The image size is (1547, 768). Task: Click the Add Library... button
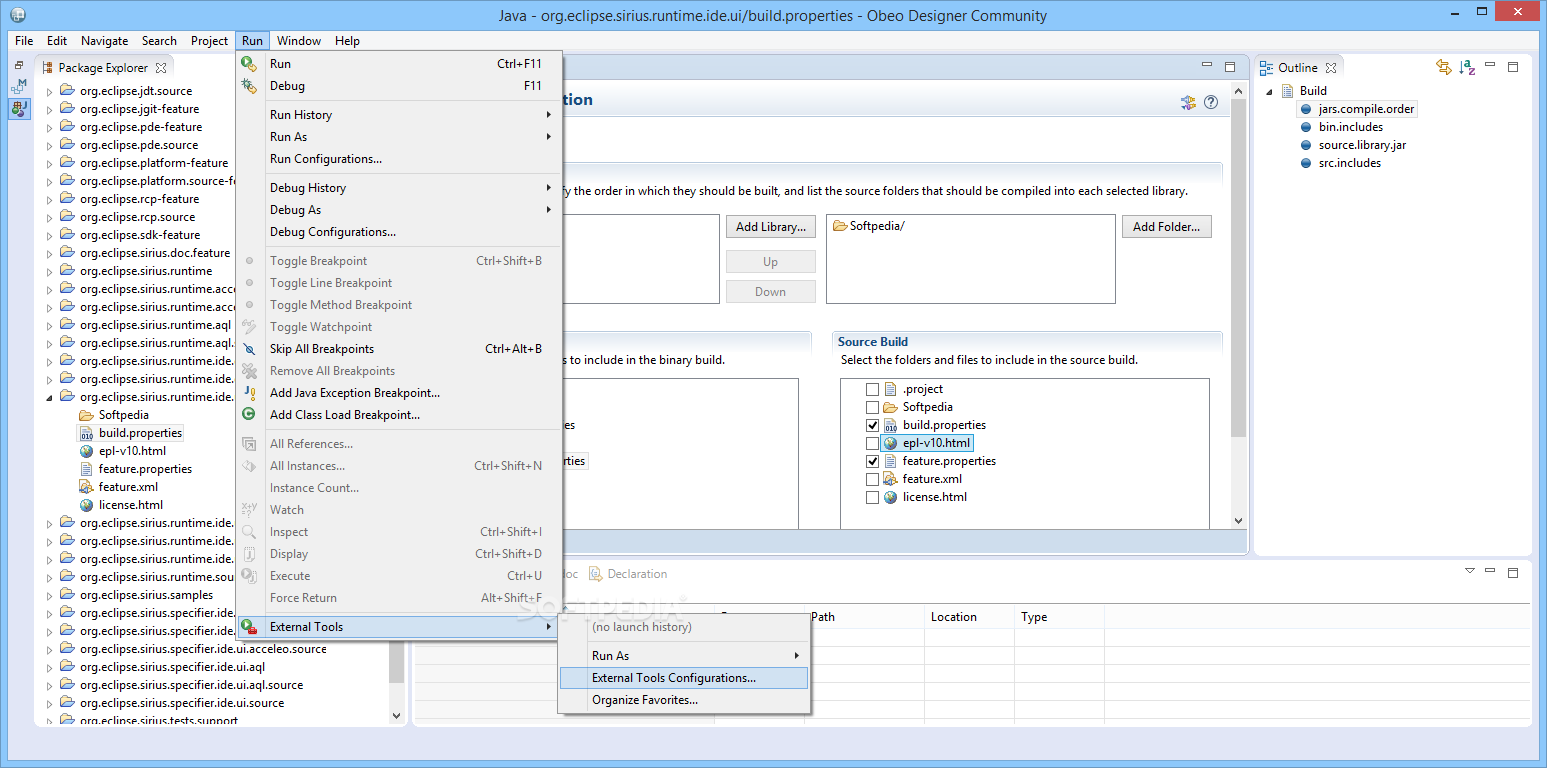click(x=771, y=227)
